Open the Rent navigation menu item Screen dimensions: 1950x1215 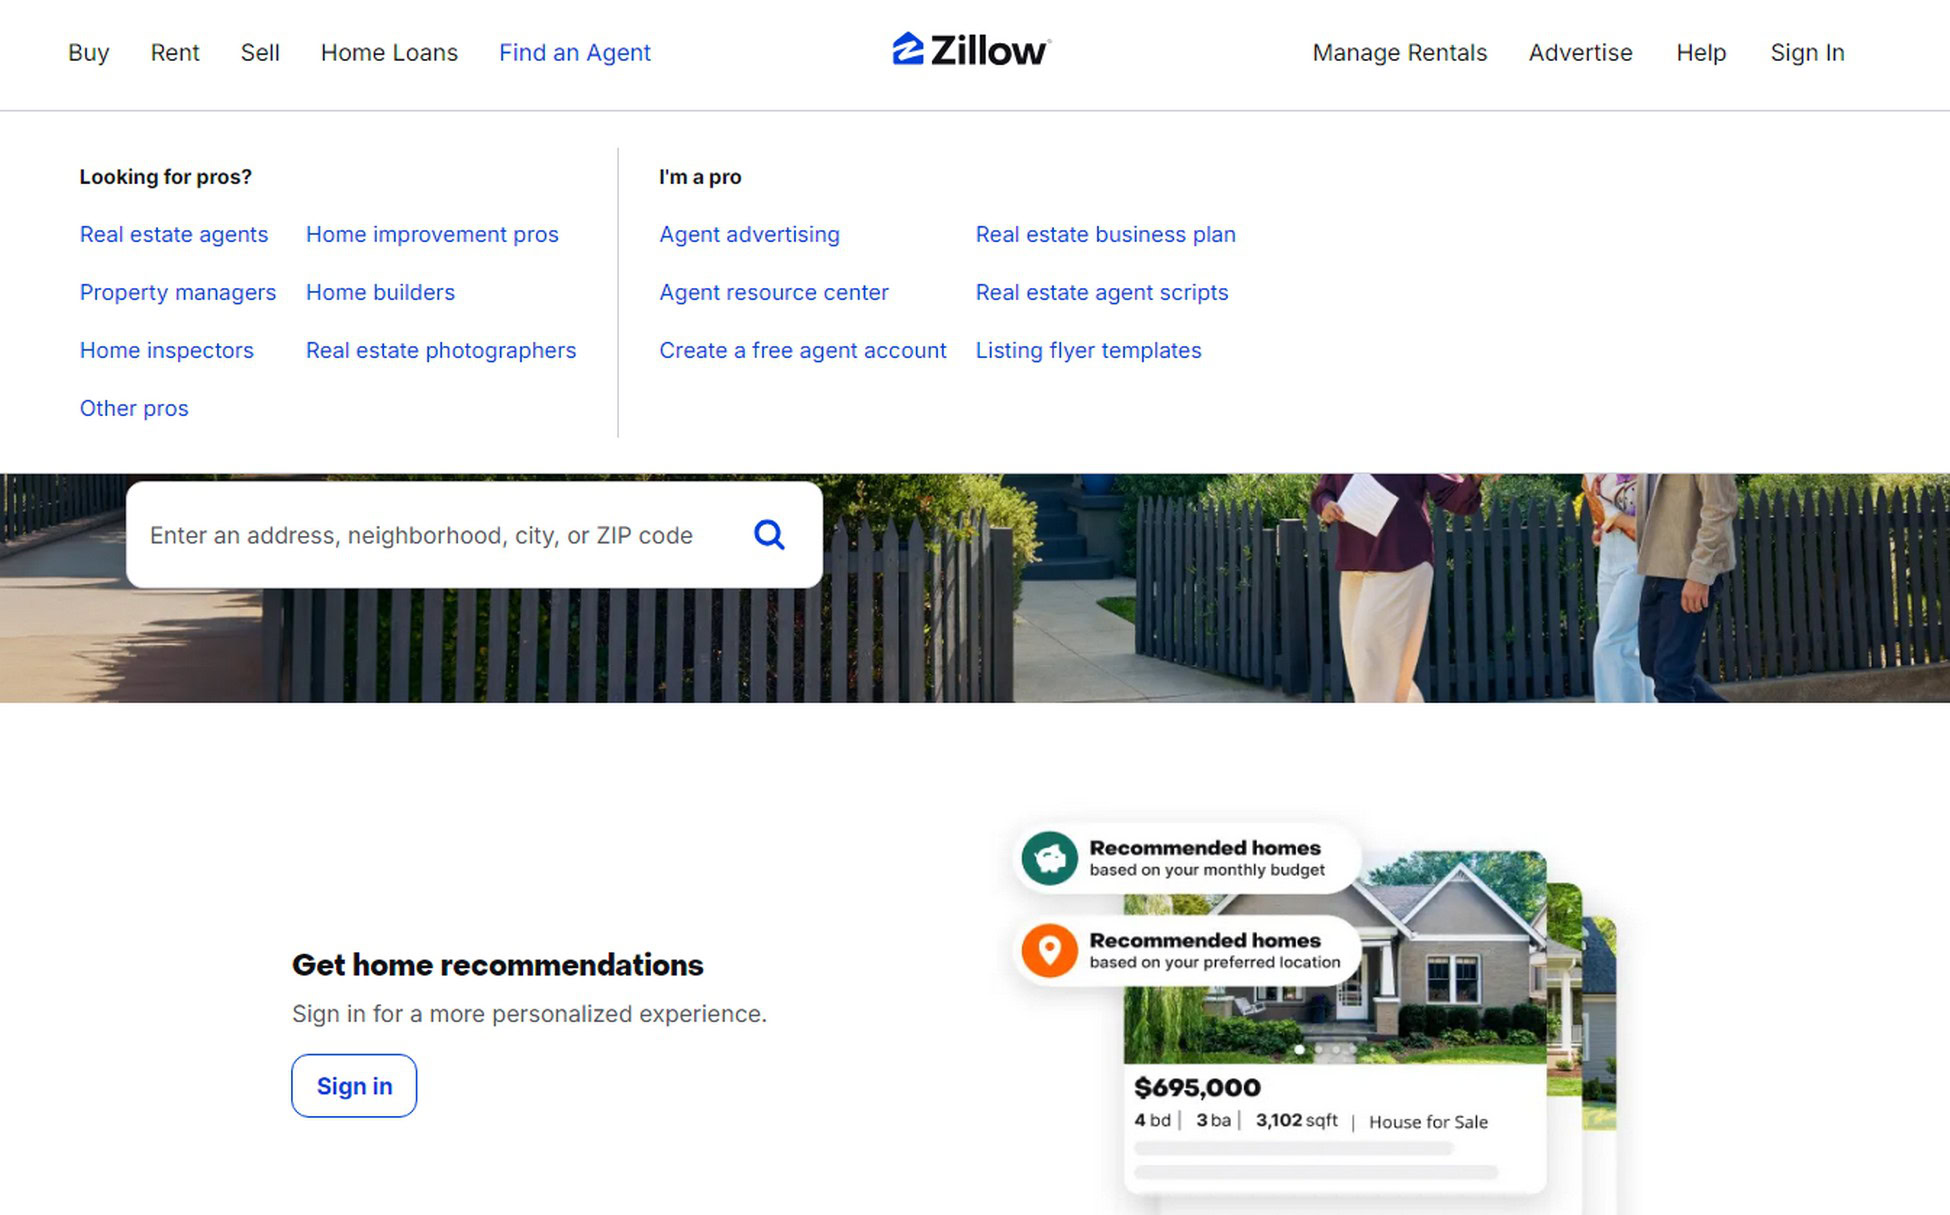tap(175, 52)
